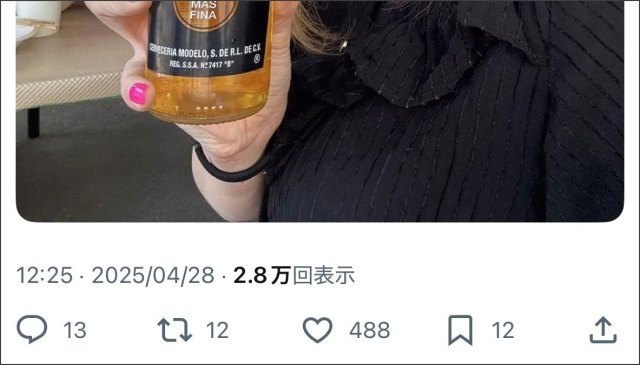Click the bookmark count 12 beside bookmark
This screenshot has width=640, height=365.
502,330
